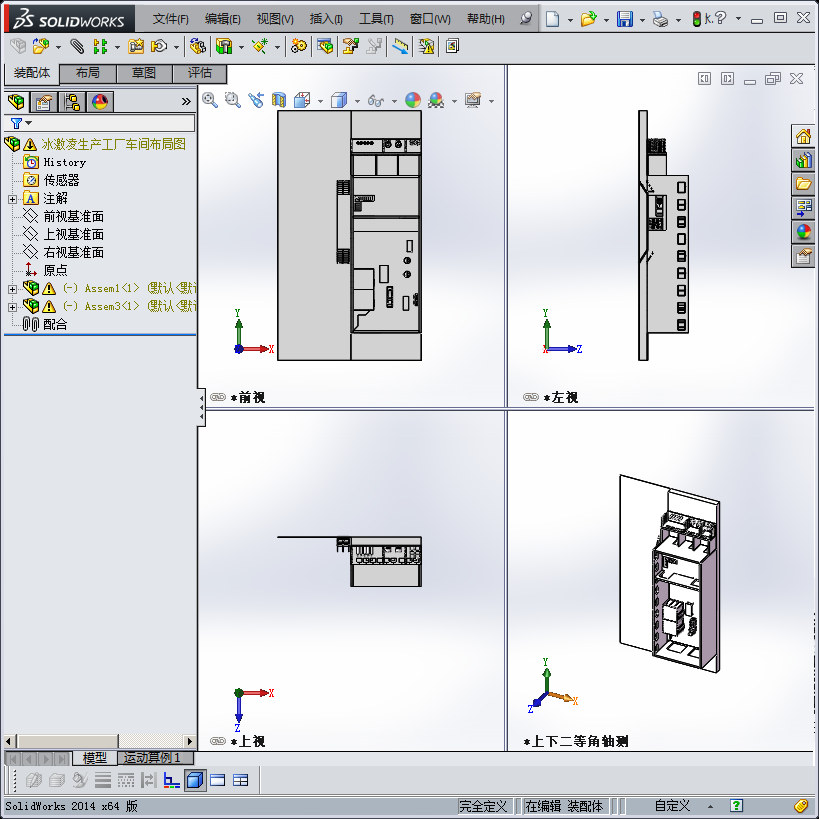Select Zoom to Fit in viewport toolbar
Screen dimensions: 819x819
(210, 100)
